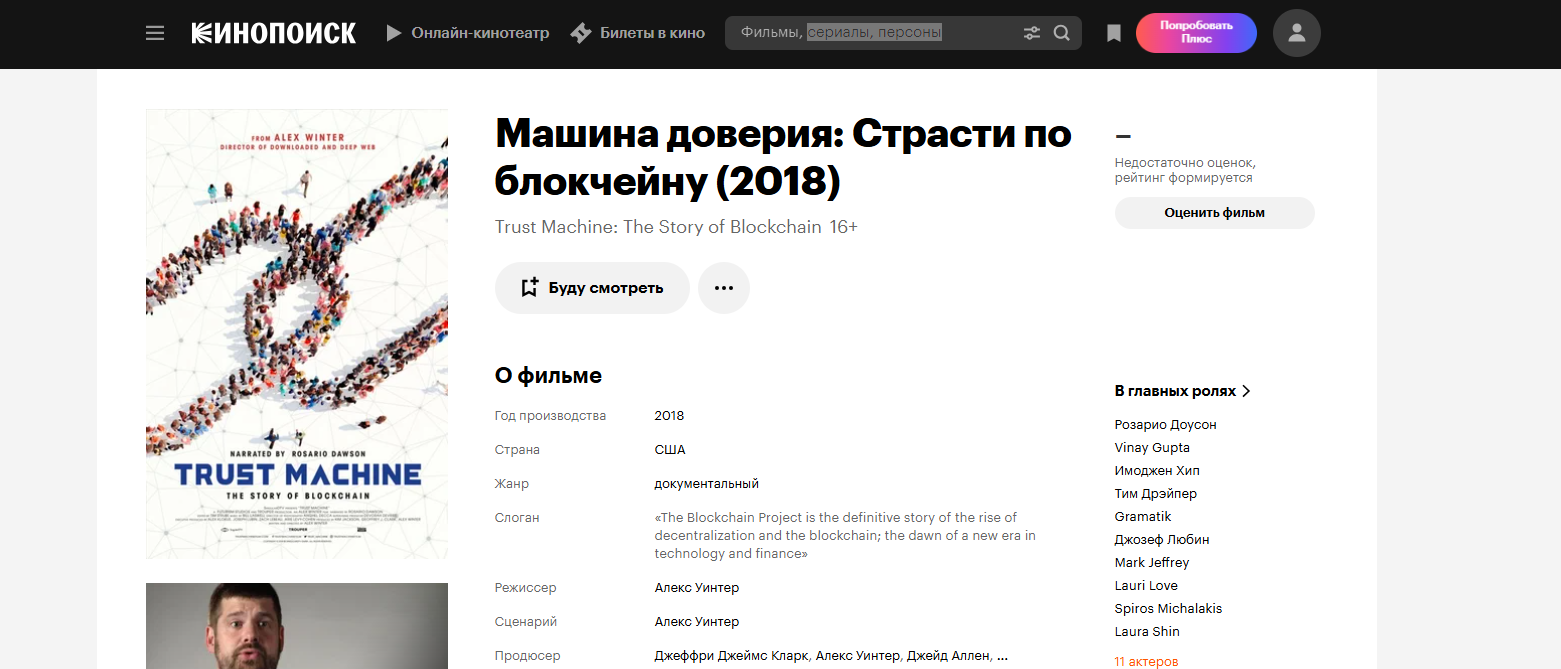Expand the producers list ellipsis

pyautogui.click(x=1003, y=657)
